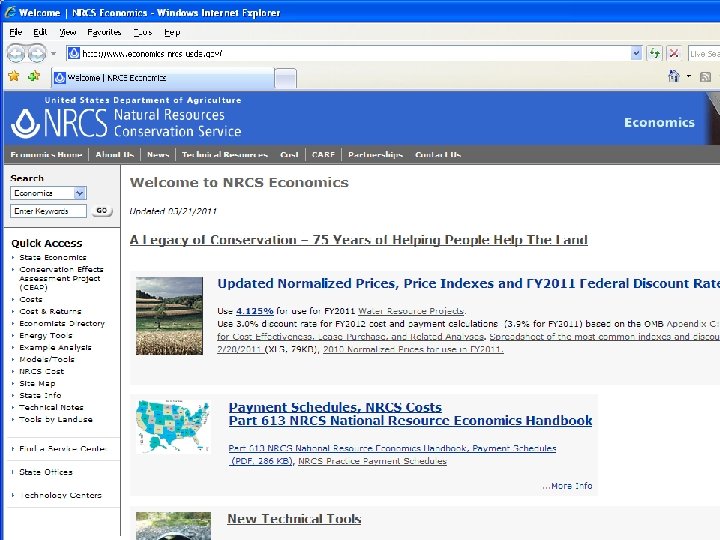Open the News nav item
This screenshot has width=720, height=540.
(x=158, y=155)
